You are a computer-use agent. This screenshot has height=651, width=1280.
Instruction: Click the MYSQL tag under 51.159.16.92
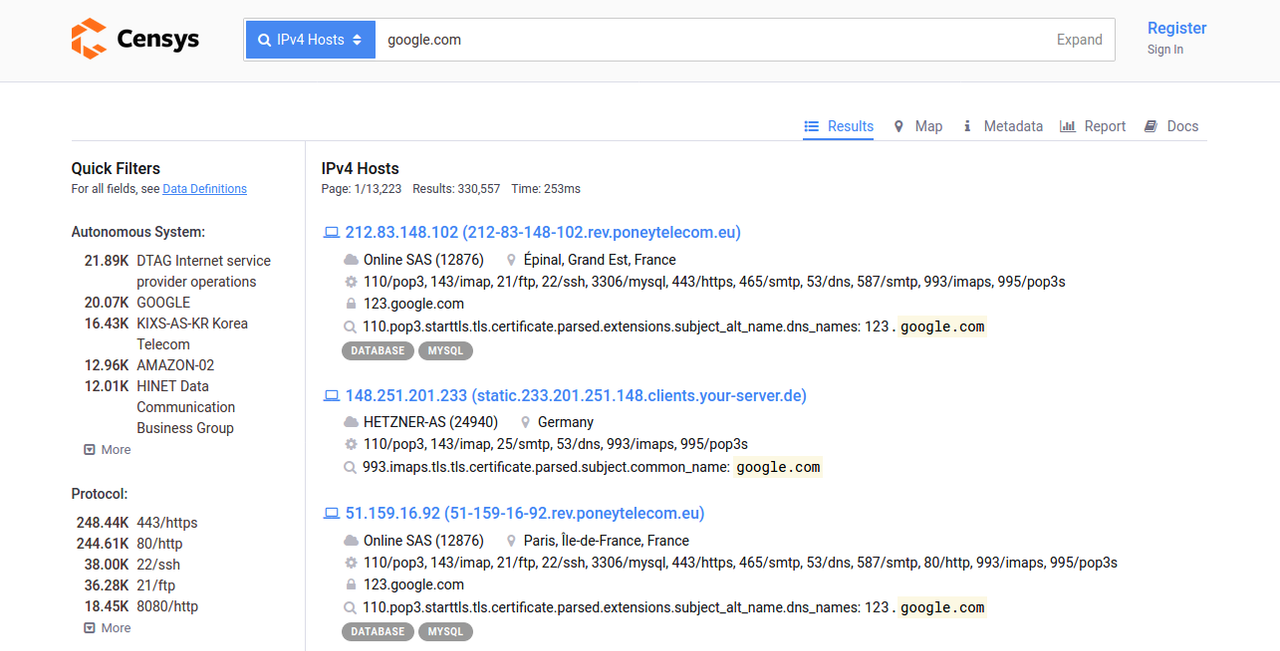[445, 632]
